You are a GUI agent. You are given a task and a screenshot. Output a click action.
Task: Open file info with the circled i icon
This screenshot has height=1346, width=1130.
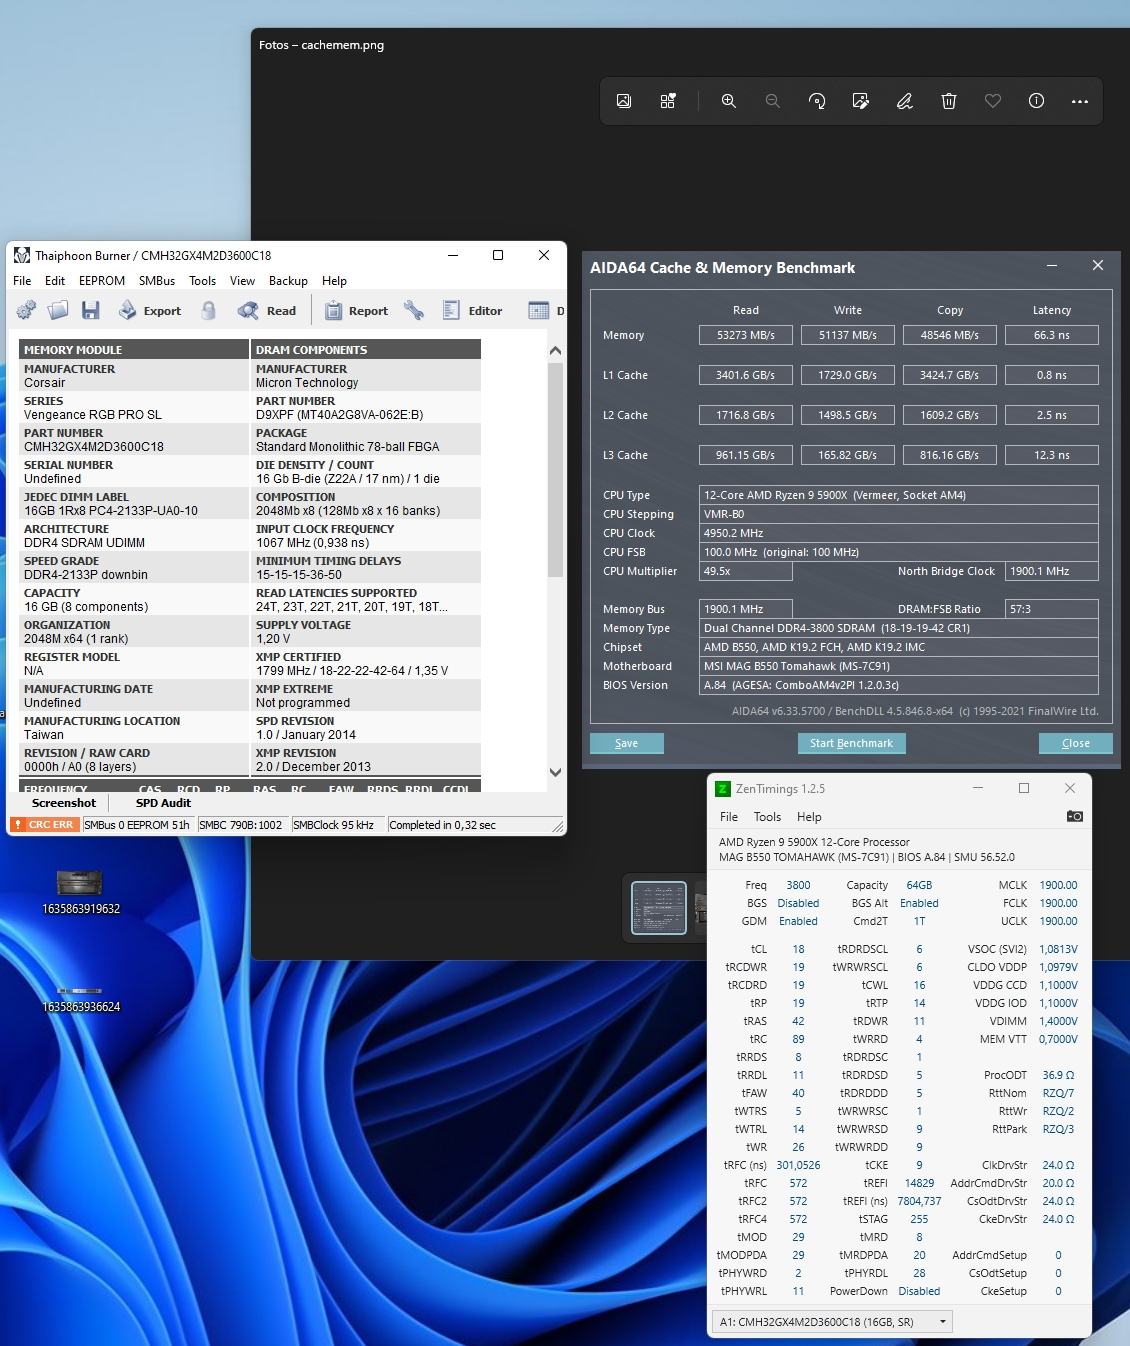[x=1037, y=101]
